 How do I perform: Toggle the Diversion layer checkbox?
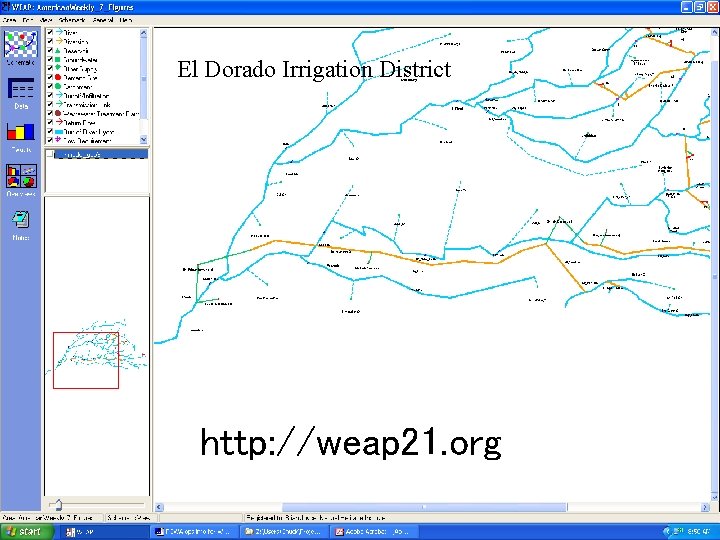click(50, 41)
